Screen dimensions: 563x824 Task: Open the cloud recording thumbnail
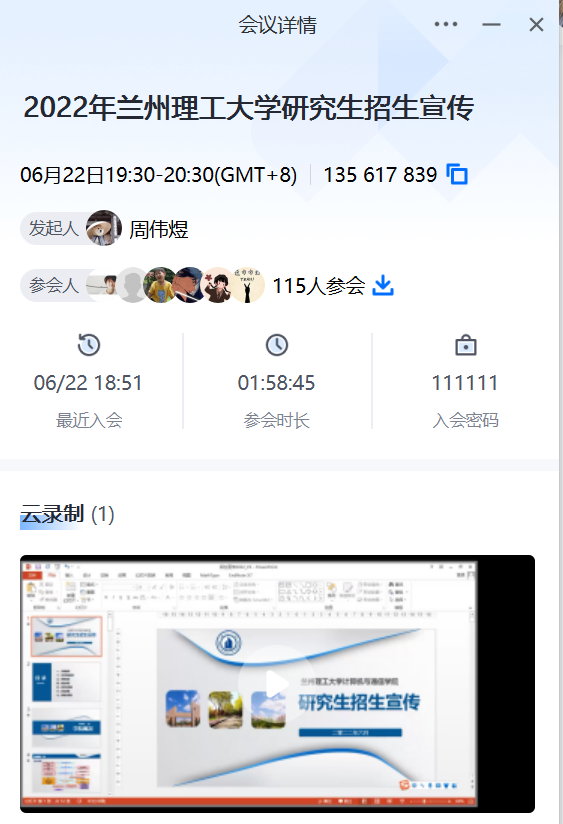(277, 683)
